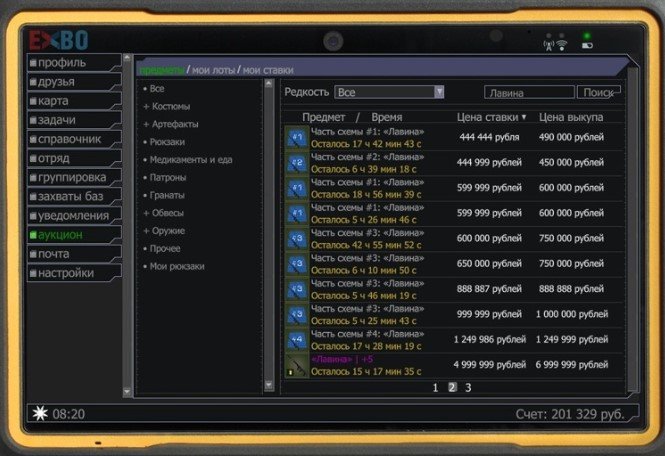Click the Wi-Fi signal status icon

pos(562,45)
